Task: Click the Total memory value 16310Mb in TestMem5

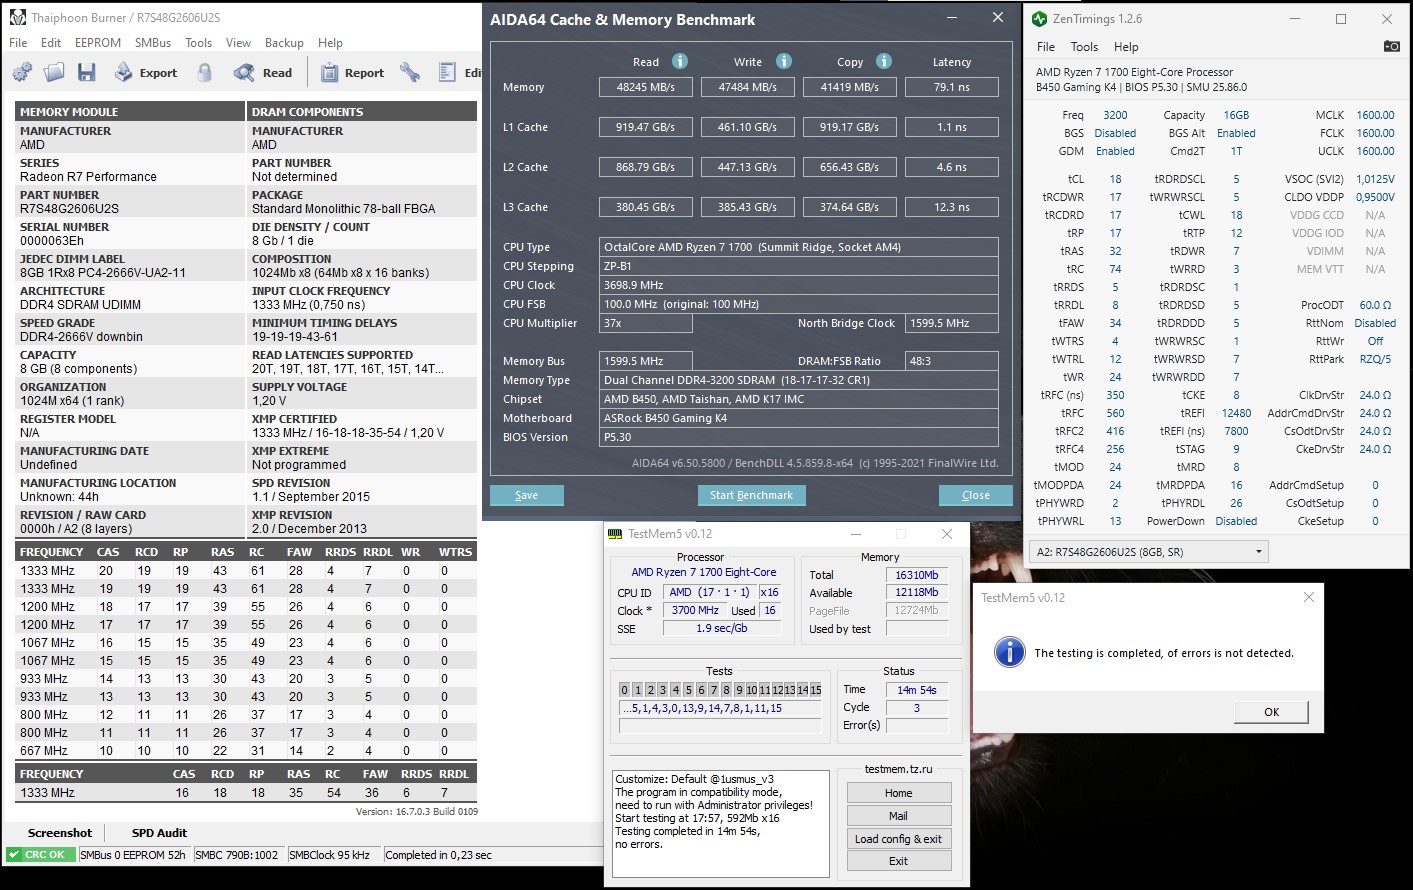Action: point(917,575)
